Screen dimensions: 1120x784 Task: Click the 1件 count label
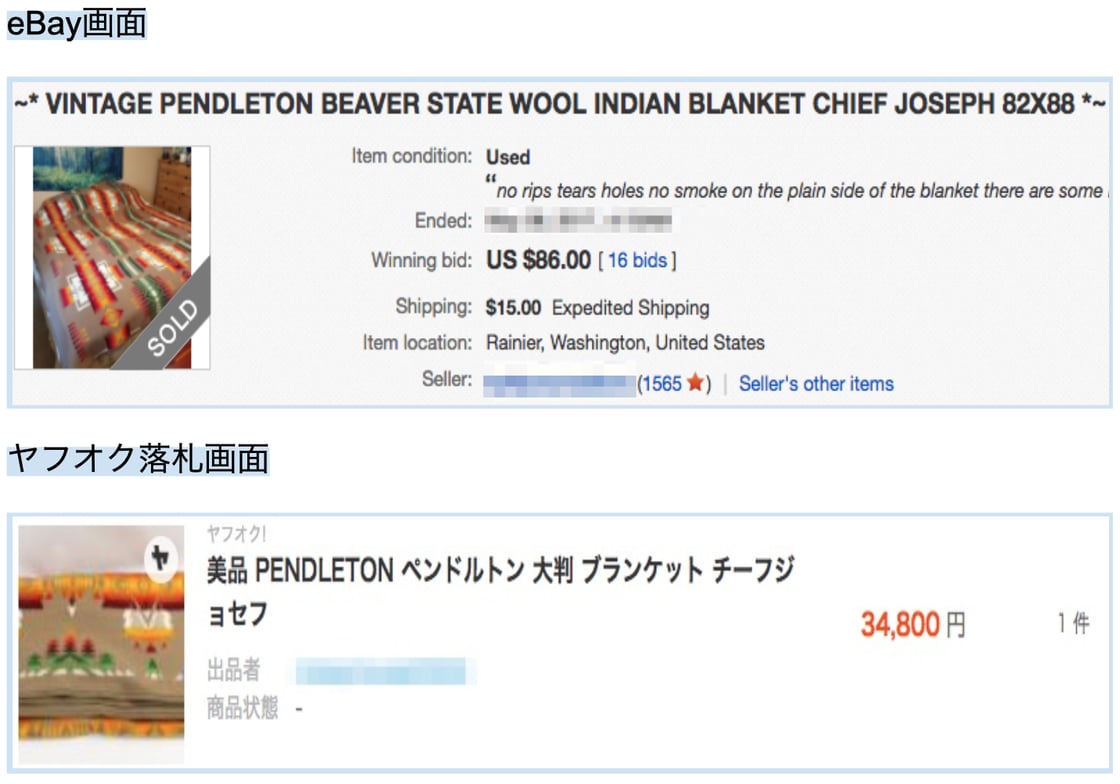(x=1072, y=624)
